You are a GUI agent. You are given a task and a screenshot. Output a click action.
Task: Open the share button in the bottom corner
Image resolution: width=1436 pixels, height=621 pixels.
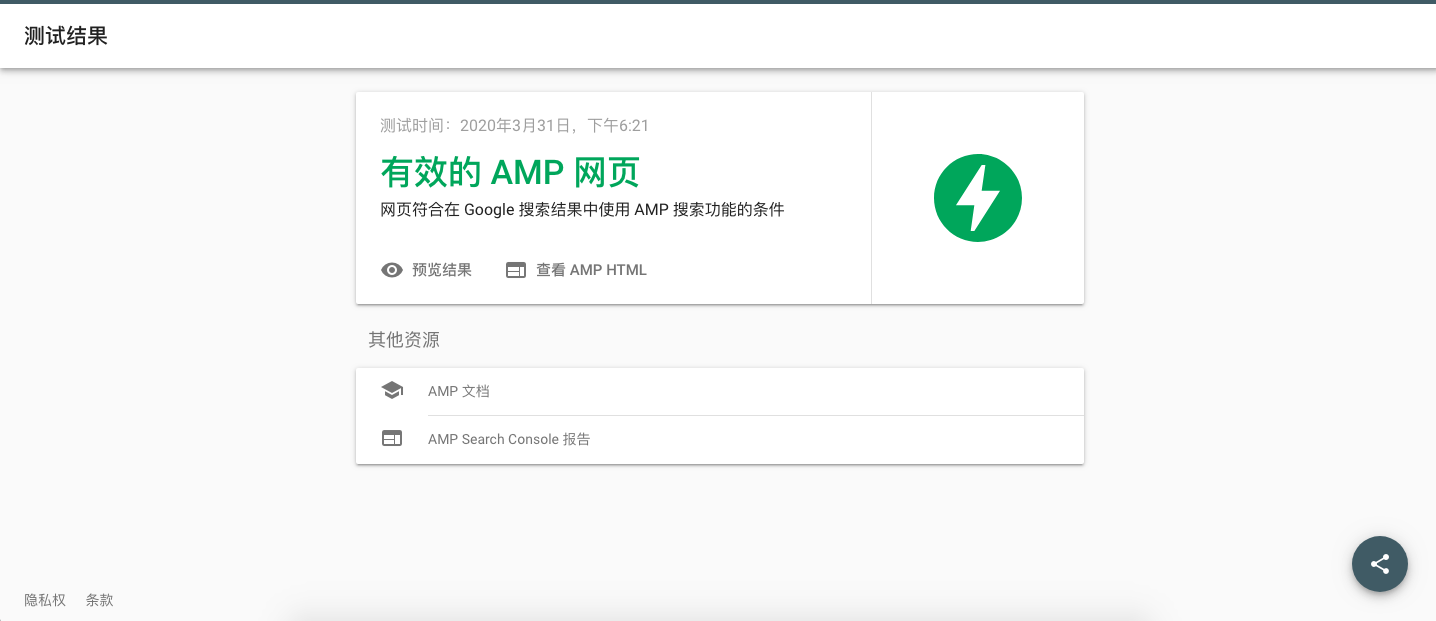click(1379, 563)
